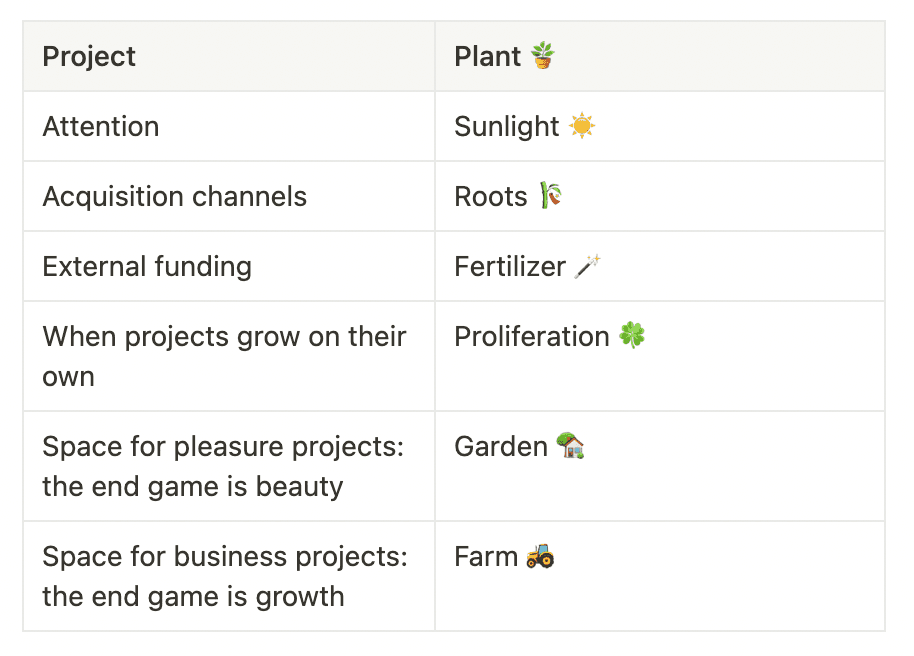Click the word Proliferation
This screenshot has height=656, width=914.
(x=532, y=336)
